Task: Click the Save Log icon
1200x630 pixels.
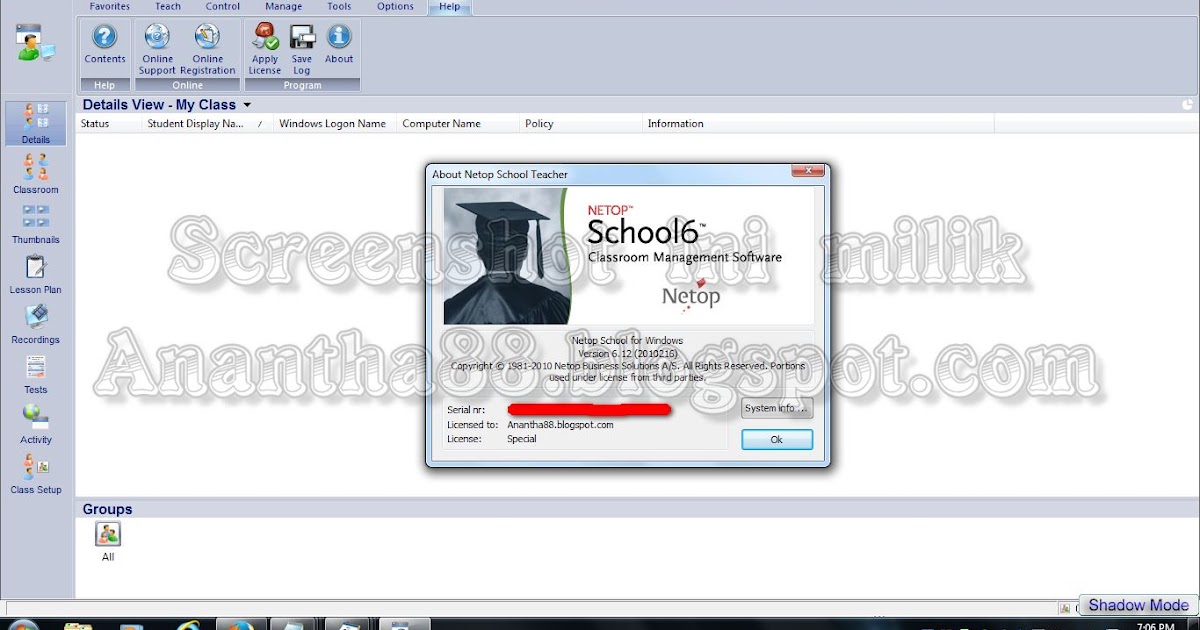Action: click(x=302, y=50)
